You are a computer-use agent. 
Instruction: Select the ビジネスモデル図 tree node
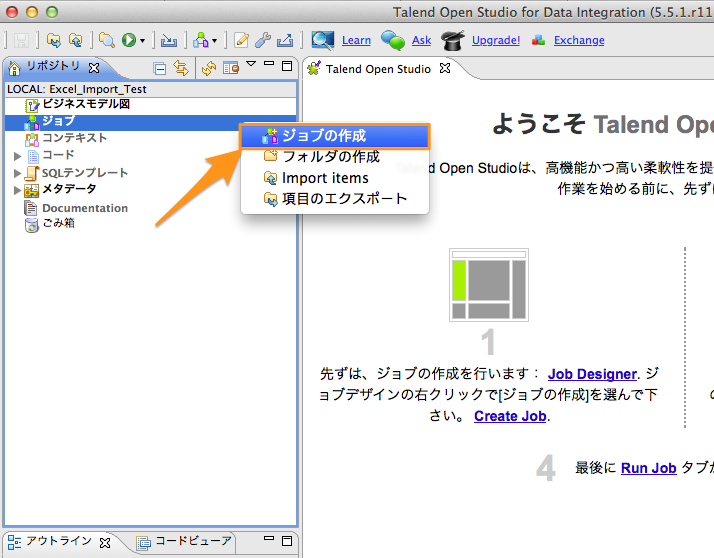tap(86, 104)
